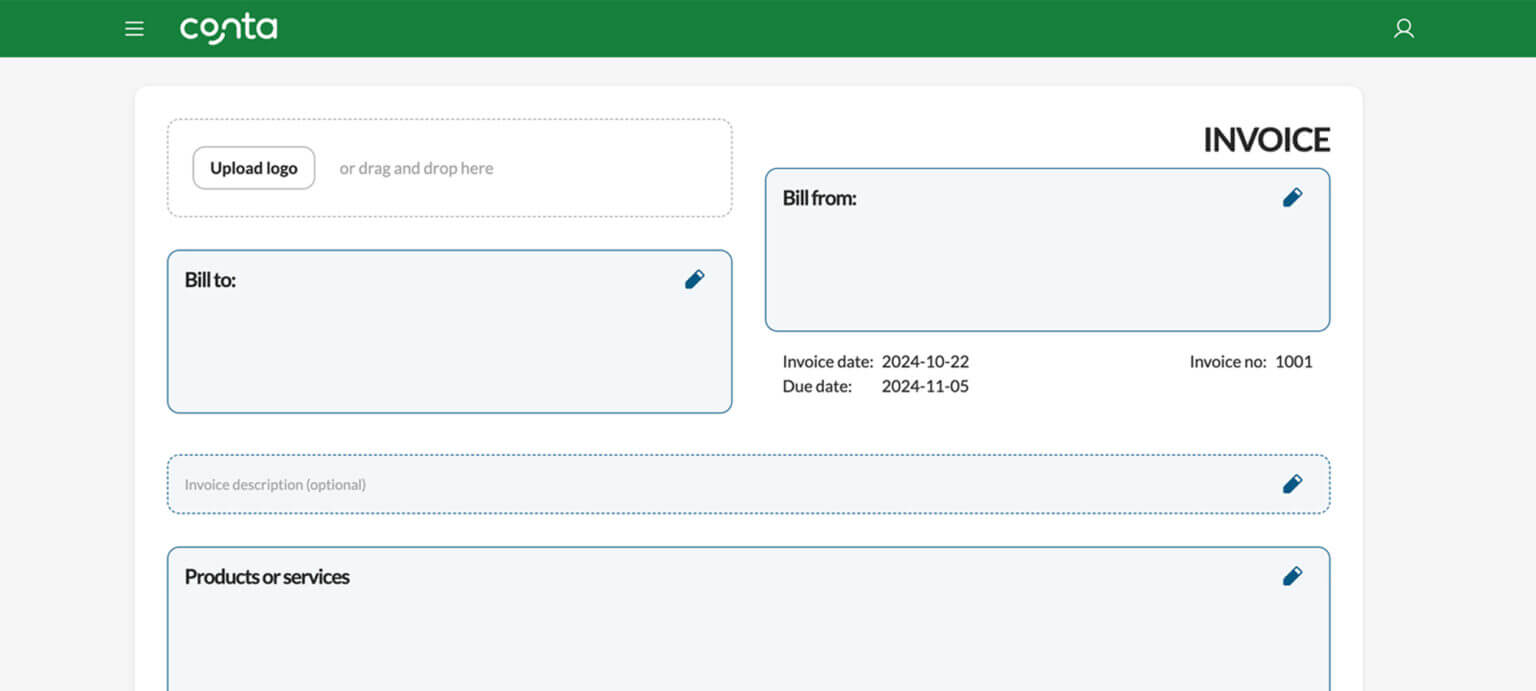The height and width of the screenshot is (691, 1536).
Task: Open the user profile icon
Action: (x=1403, y=29)
